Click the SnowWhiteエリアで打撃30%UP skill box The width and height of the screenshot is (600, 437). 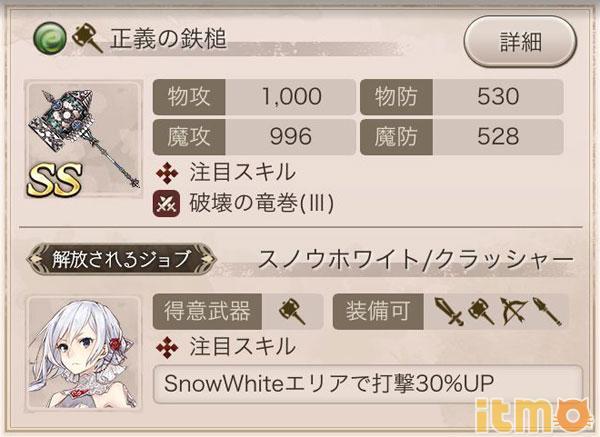368,384
